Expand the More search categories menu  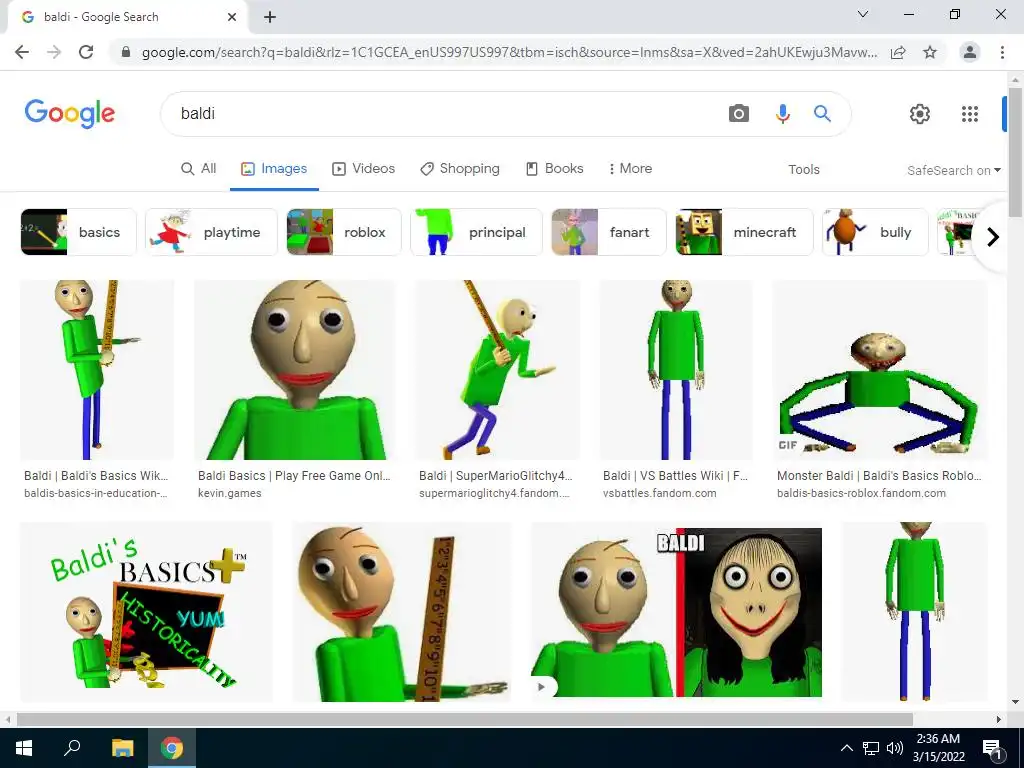click(x=630, y=168)
